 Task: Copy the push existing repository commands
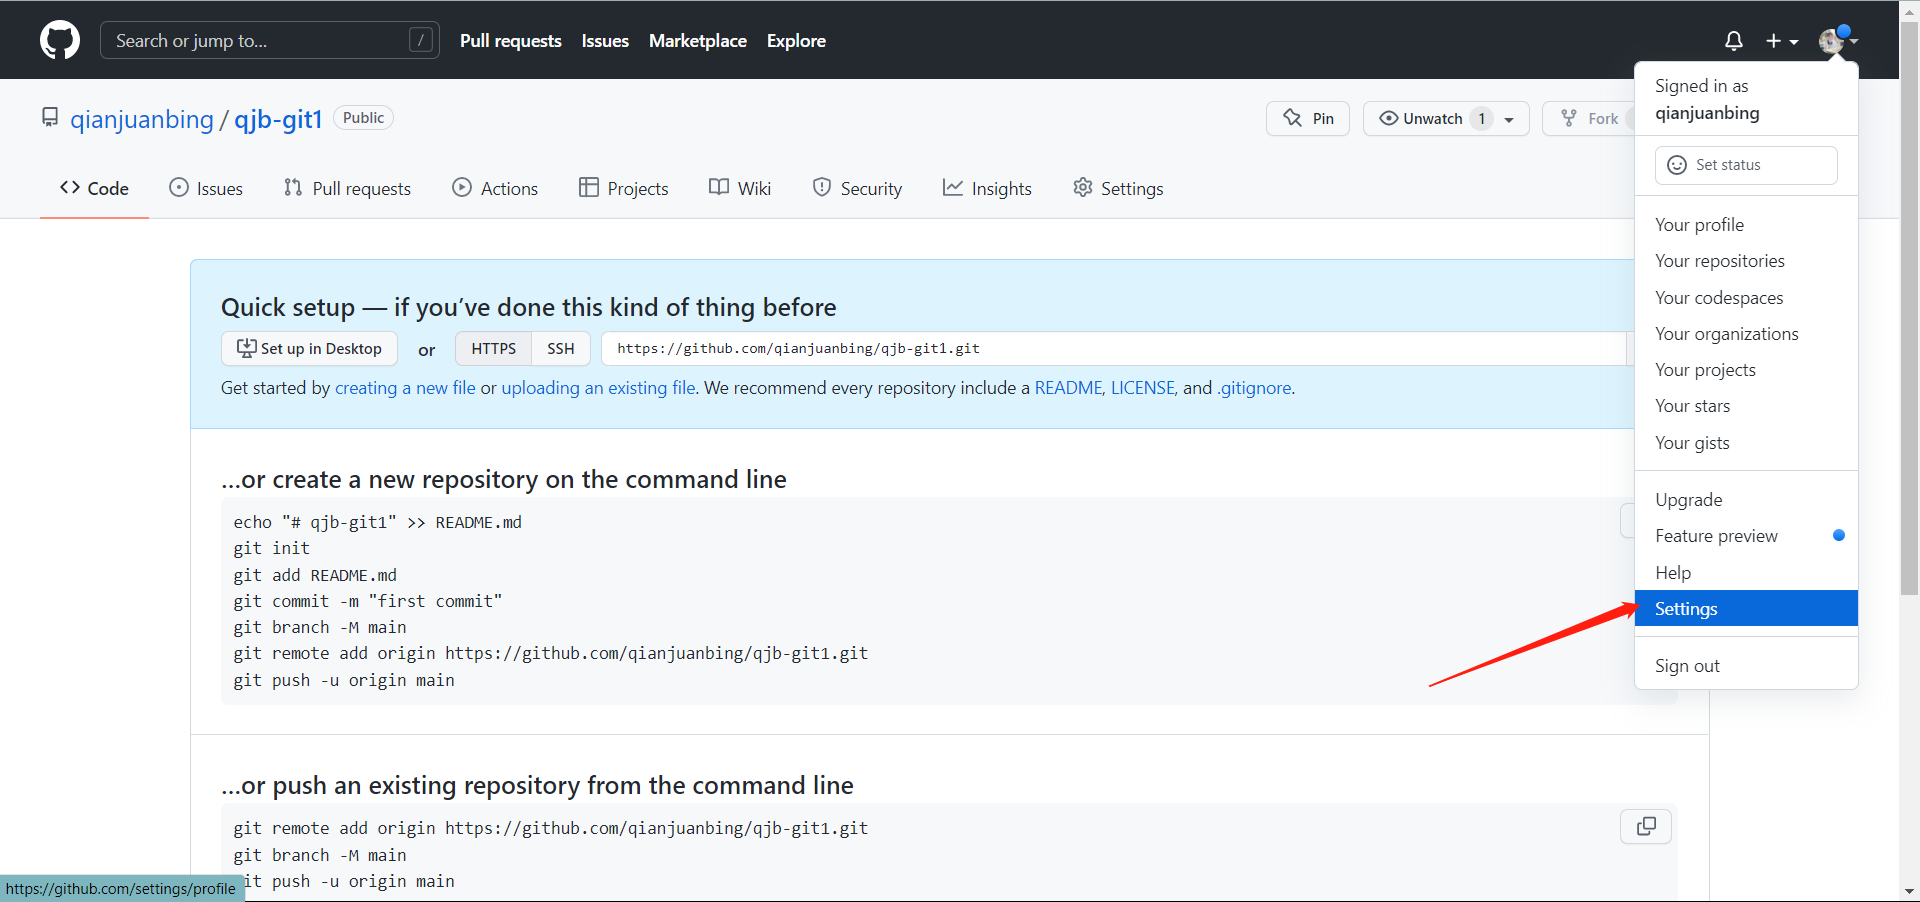click(x=1646, y=826)
